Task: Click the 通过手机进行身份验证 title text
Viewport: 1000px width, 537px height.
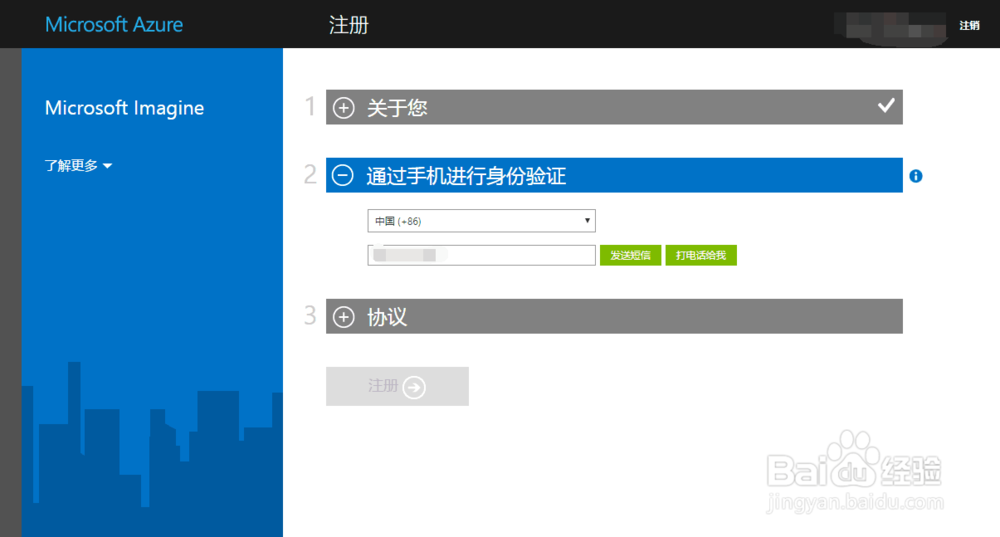Action: pyautogui.click(x=466, y=176)
